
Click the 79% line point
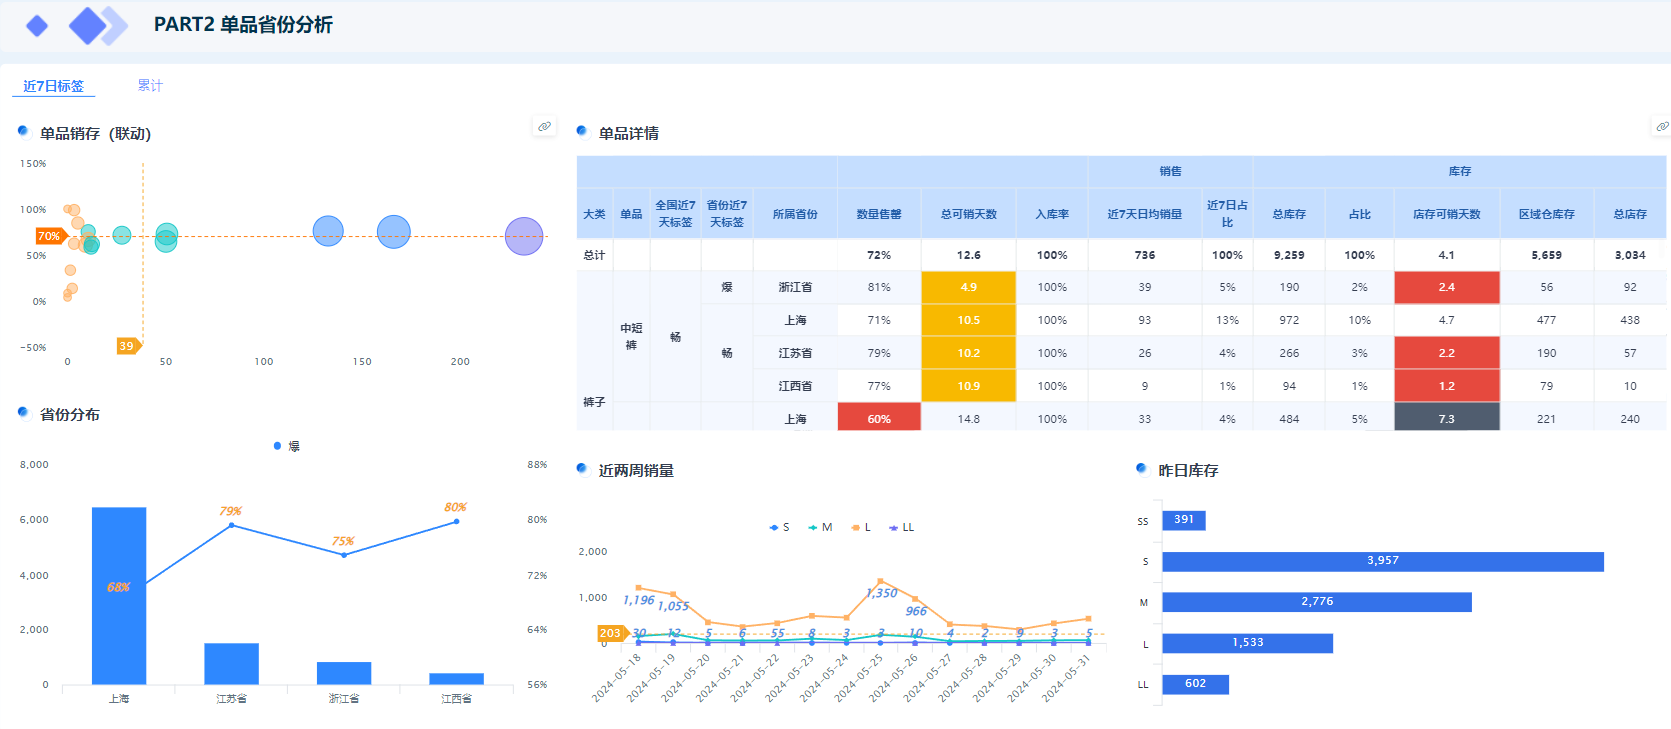[x=231, y=525]
